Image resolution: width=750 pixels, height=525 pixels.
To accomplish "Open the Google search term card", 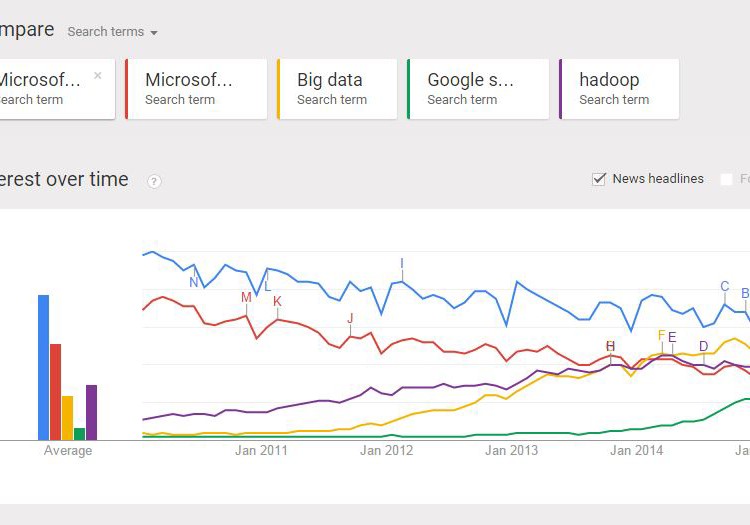I will pos(477,89).
